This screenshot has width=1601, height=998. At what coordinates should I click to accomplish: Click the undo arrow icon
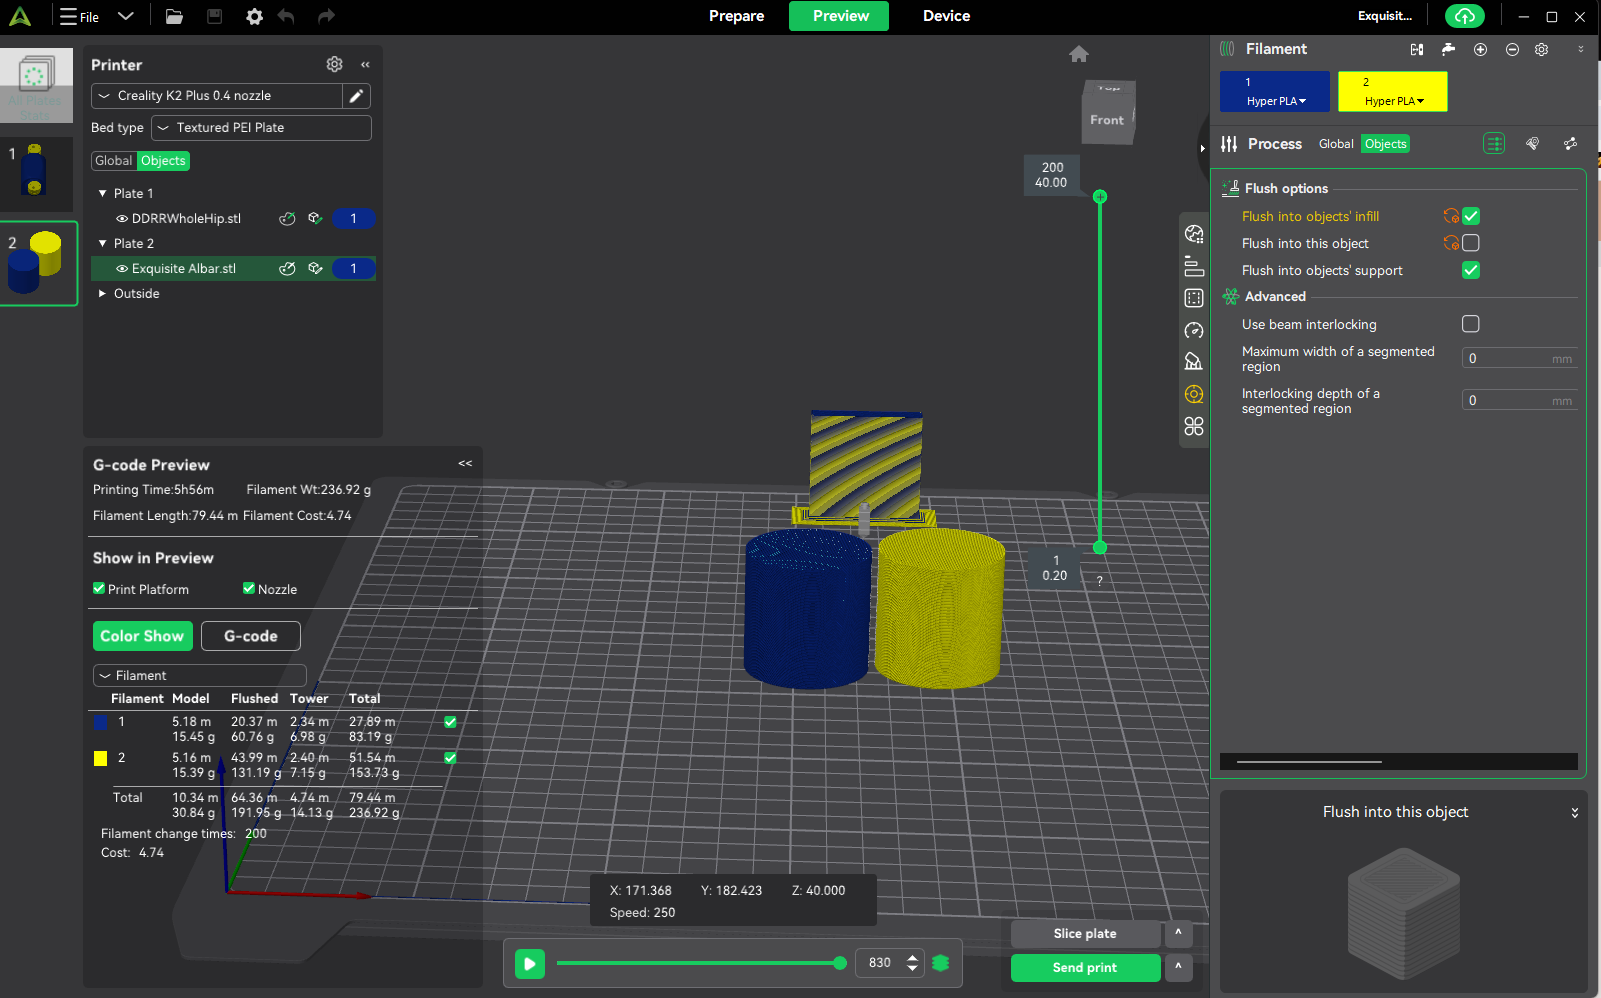tap(287, 16)
